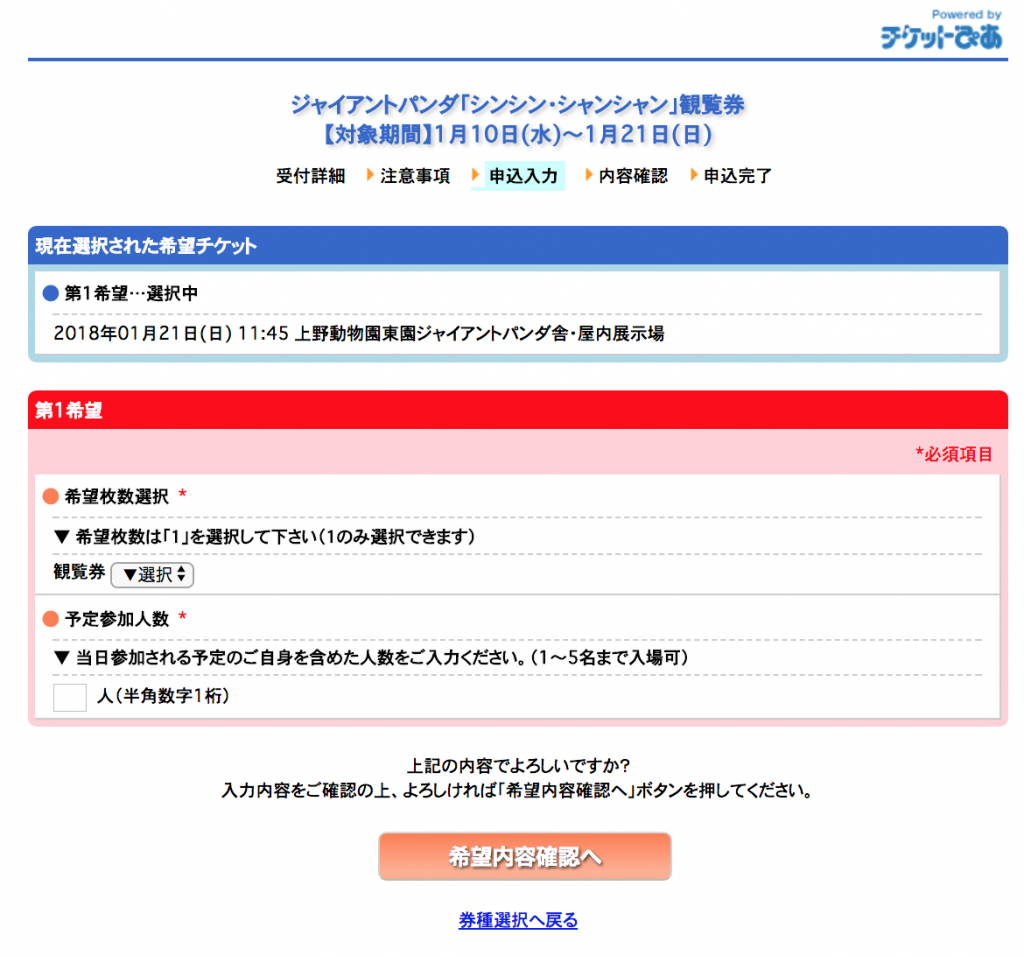Screen dimensions: 1024x956
Task: Click the selected ticket date 2018年01月21日 line
Action: pos(358,334)
